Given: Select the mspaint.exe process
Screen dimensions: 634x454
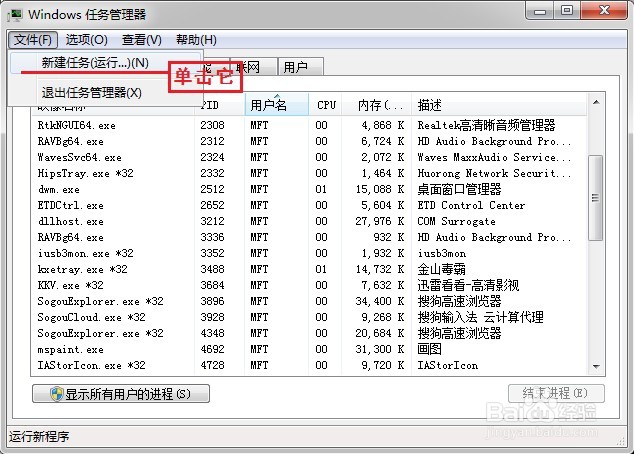Looking at the screenshot, I should [309, 349].
